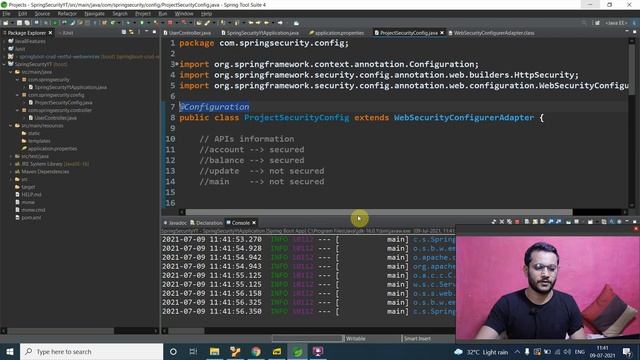The height and width of the screenshot is (360, 640).
Task: Close the ProjectSecurityConfig.java editor tab
Action: pos(442,33)
